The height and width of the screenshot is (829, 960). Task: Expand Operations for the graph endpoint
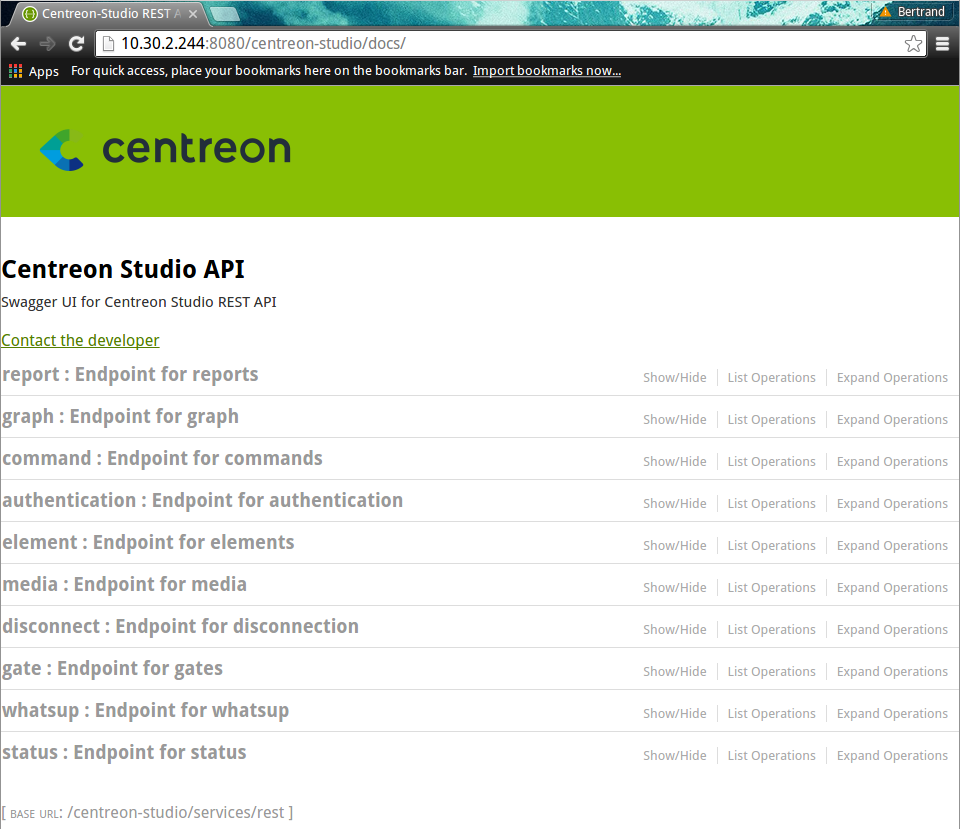point(891,419)
